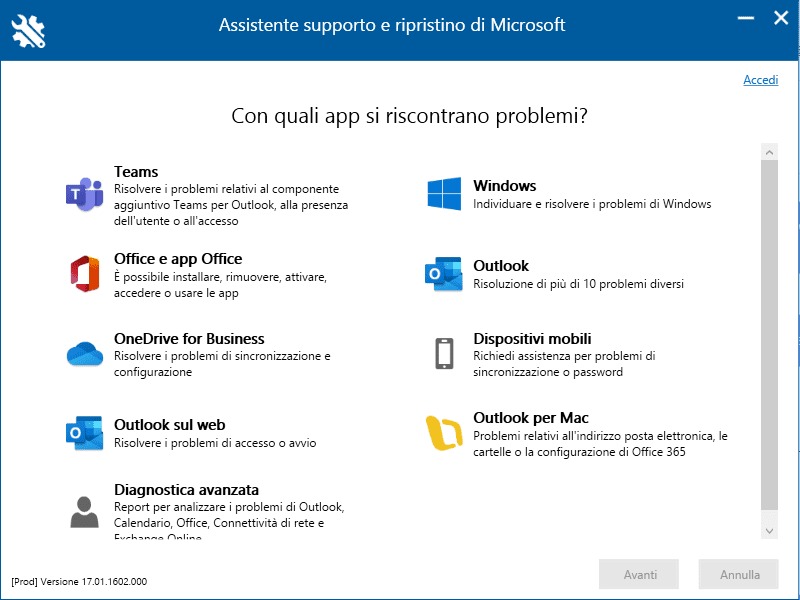Viewport: 800px width, 600px height.
Task: Click the Teams app icon
Action: (x=84, y=191)
